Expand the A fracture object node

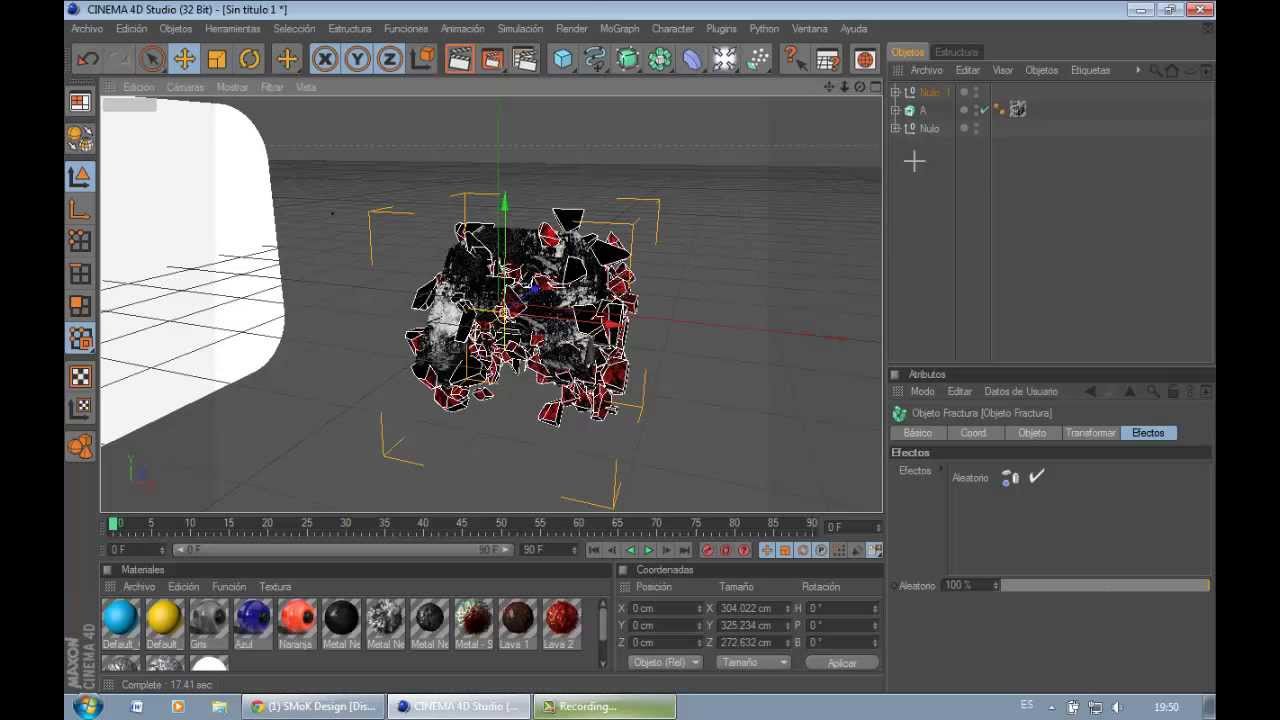click(896, 110)
